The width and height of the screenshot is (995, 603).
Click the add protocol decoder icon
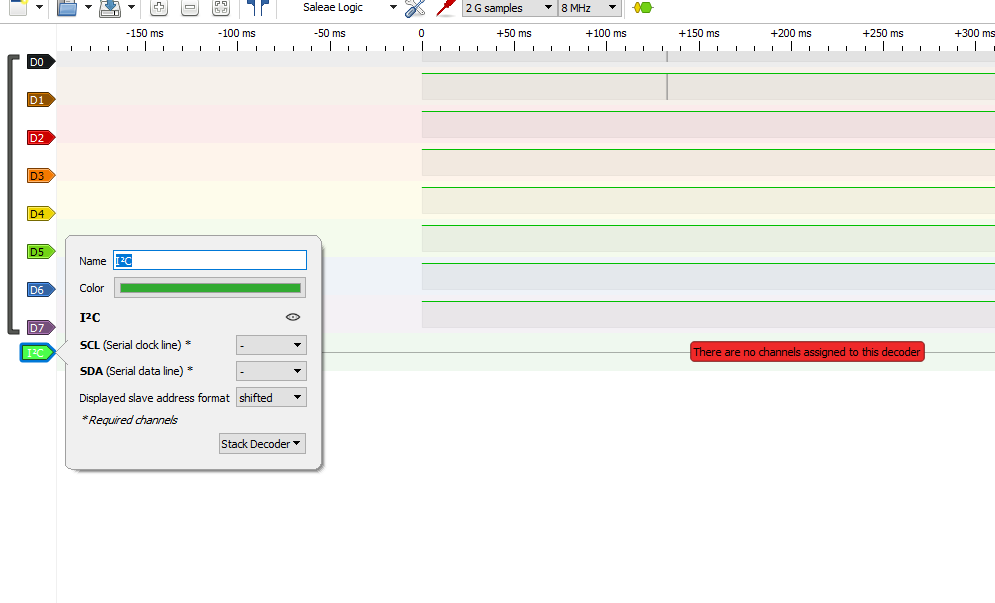tap(643, 8)
